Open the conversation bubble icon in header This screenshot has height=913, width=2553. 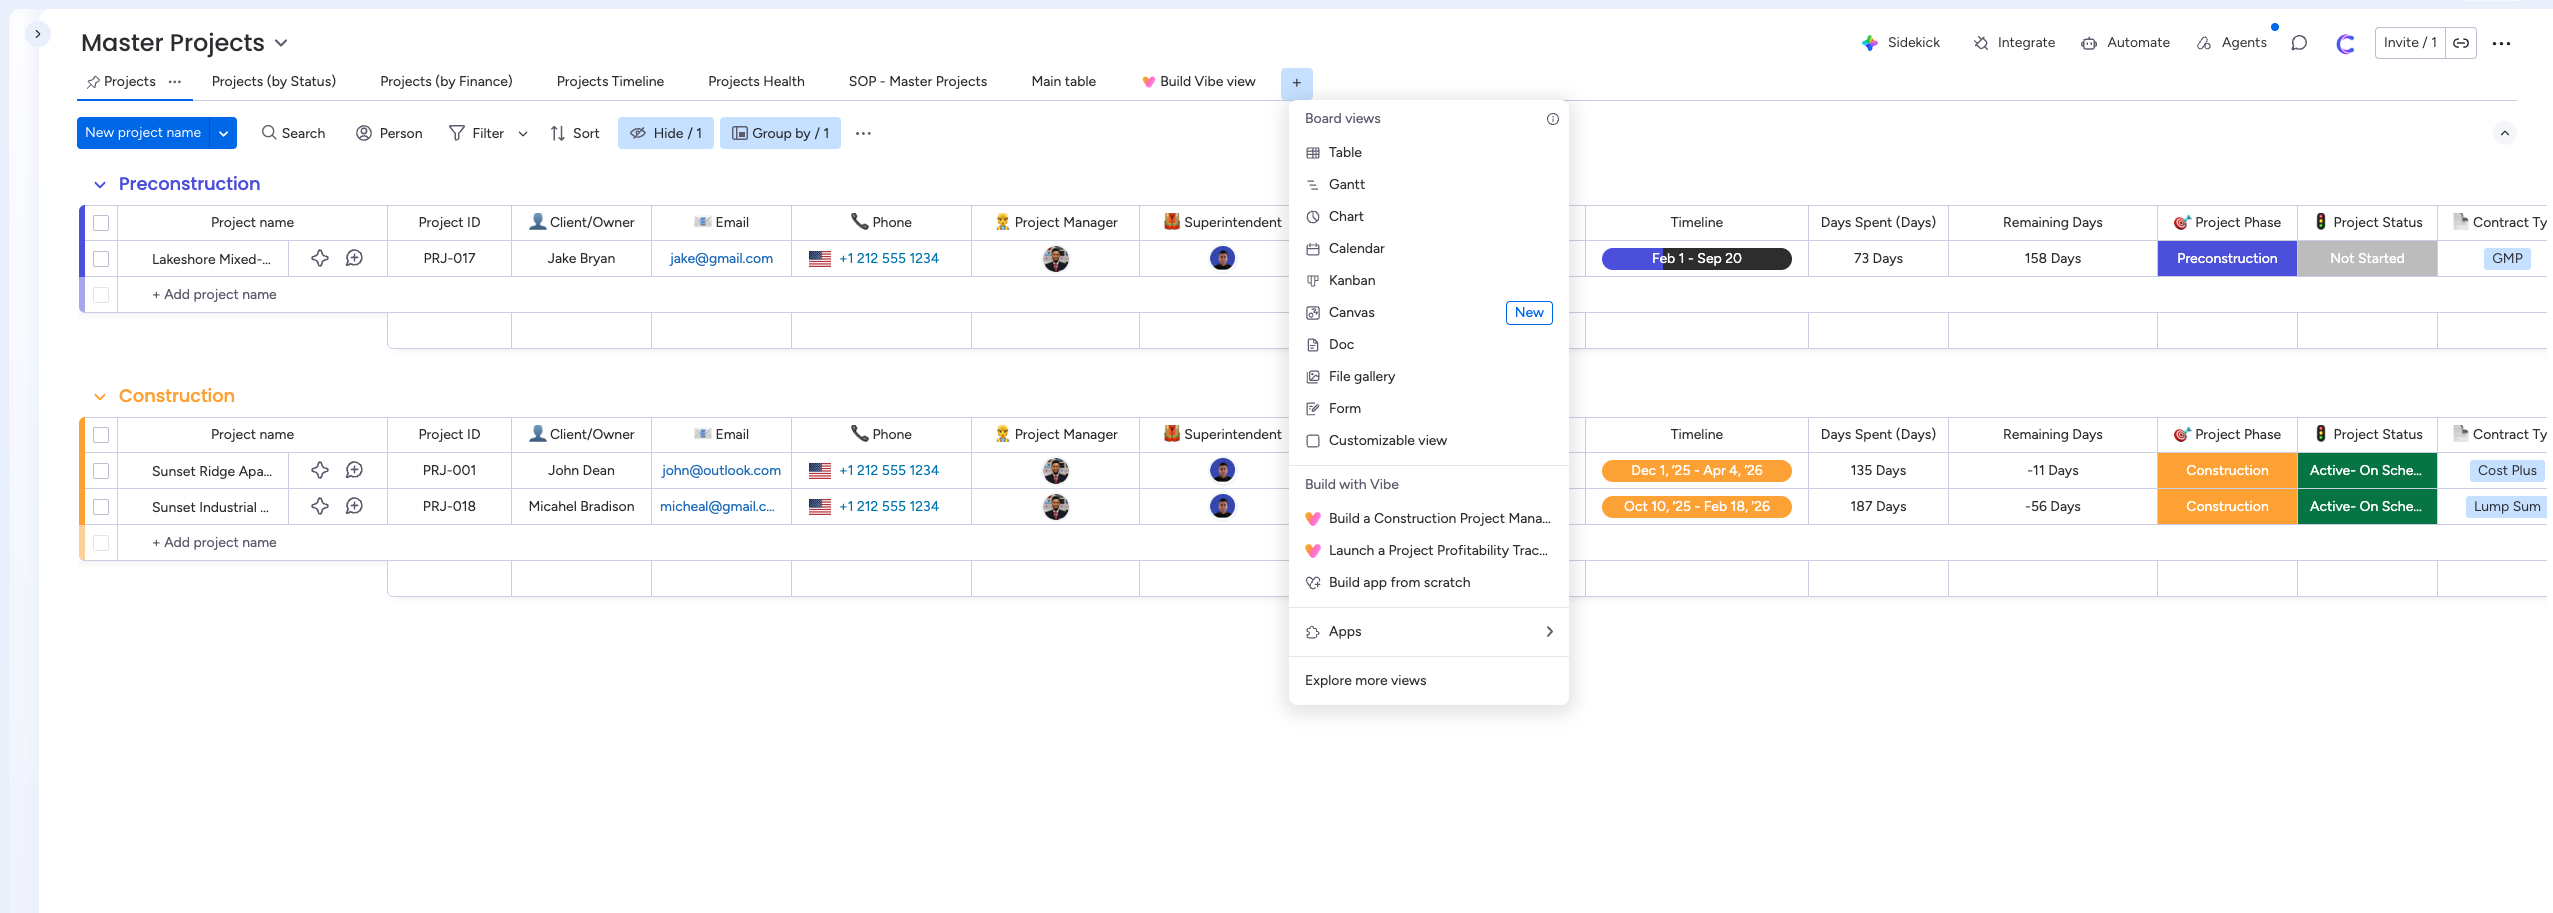pos(2299,43)
